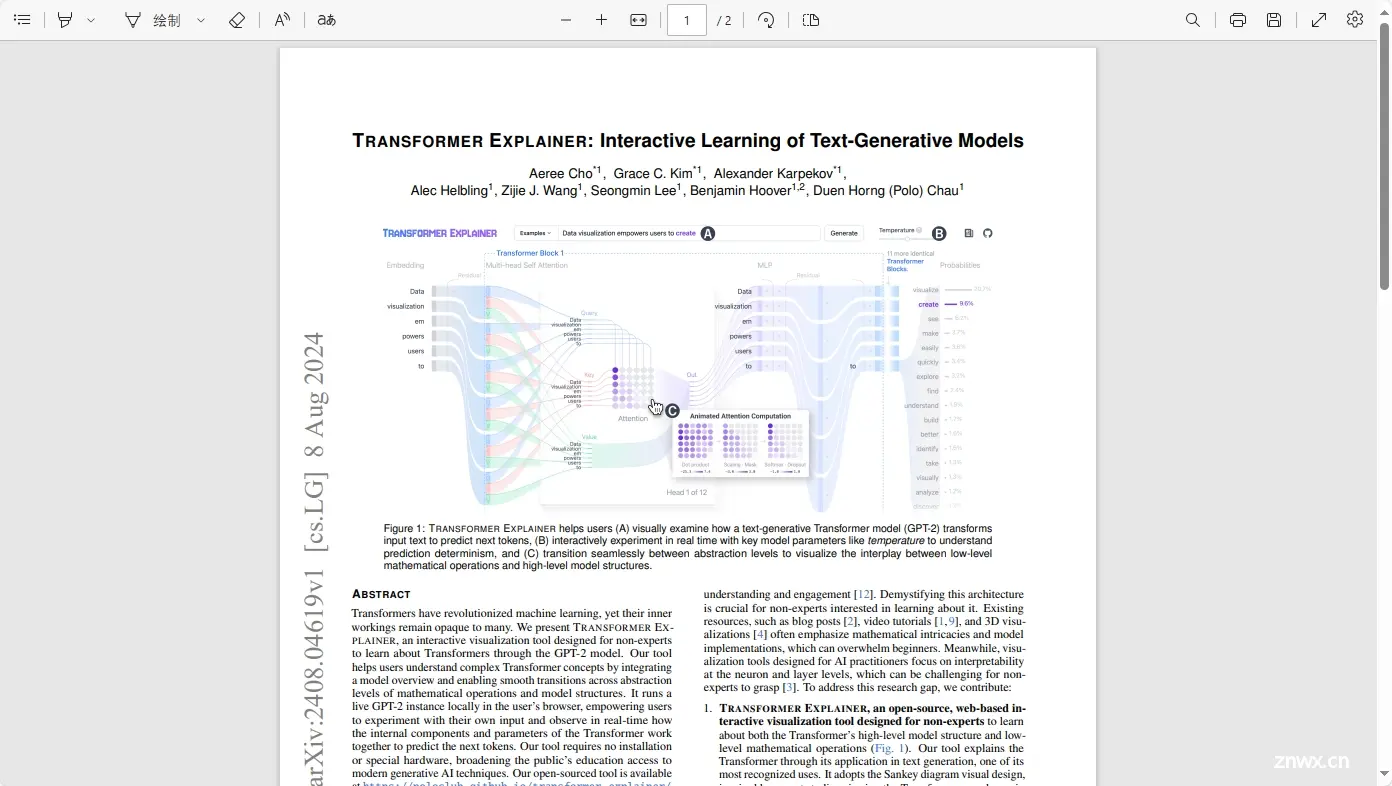Focus the page number field
The height and width of the screenshot is (786, 1392).
687,20
